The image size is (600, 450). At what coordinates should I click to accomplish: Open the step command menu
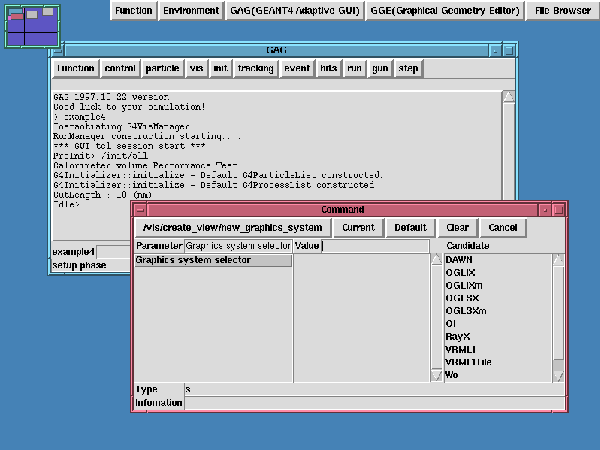tap(408, 68)
